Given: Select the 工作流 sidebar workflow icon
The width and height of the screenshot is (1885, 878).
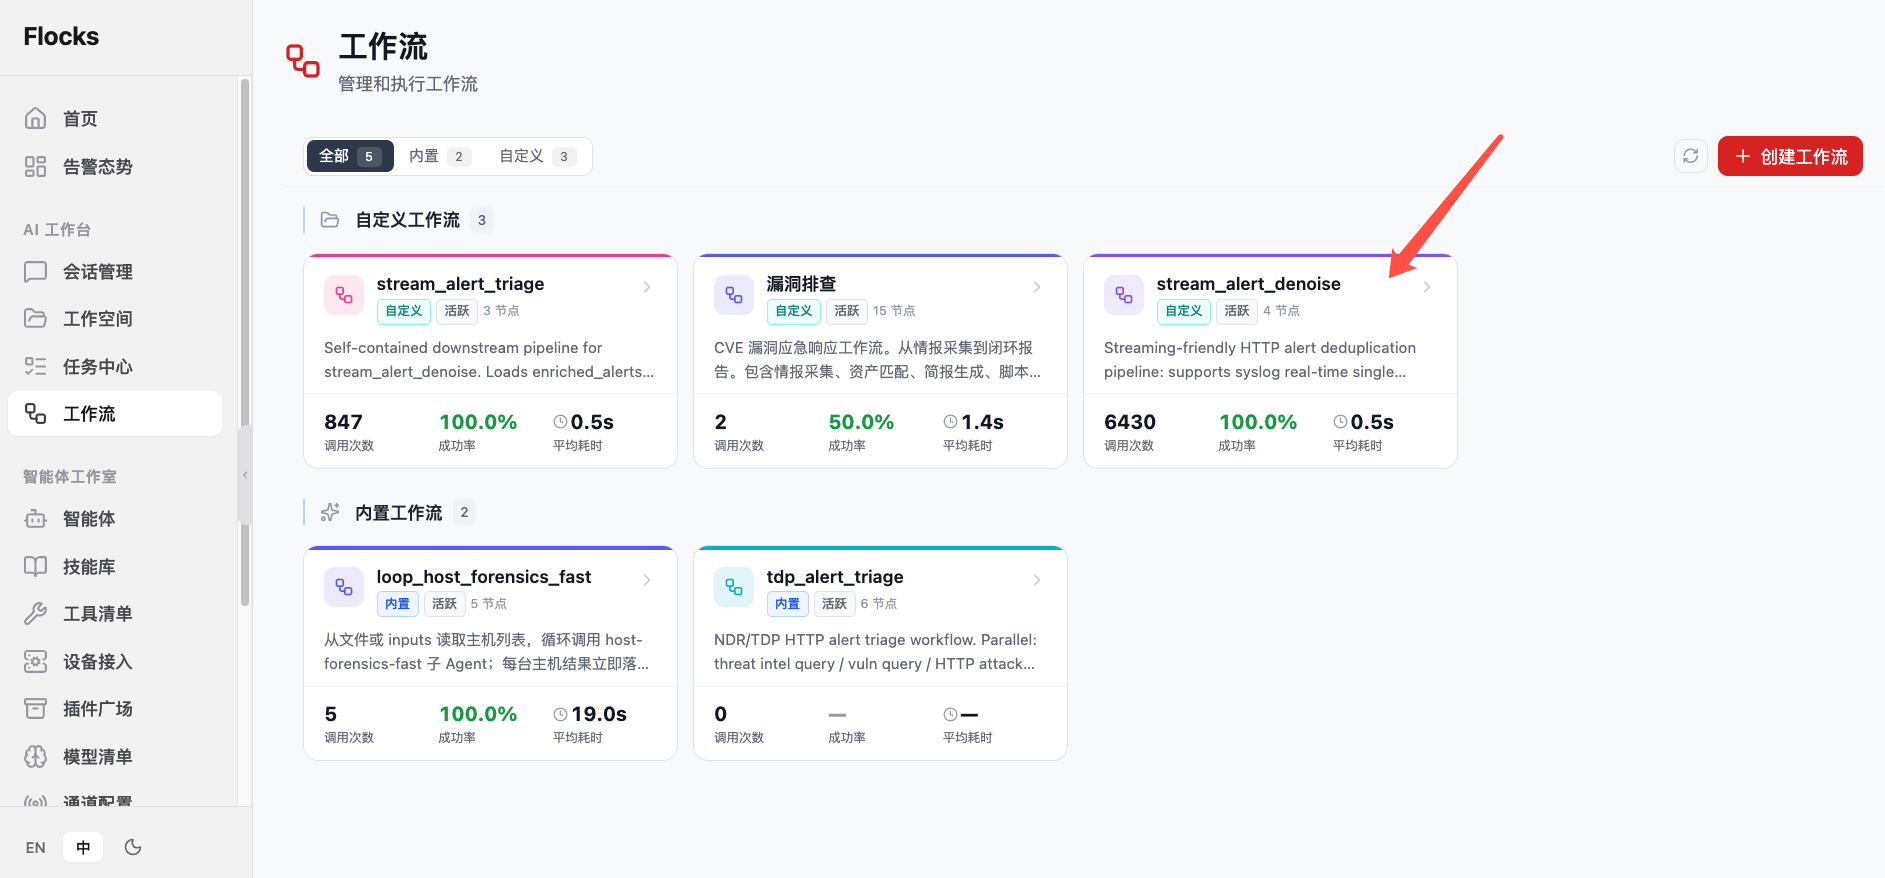Looking at the screenshot, I should click(36, 414).
